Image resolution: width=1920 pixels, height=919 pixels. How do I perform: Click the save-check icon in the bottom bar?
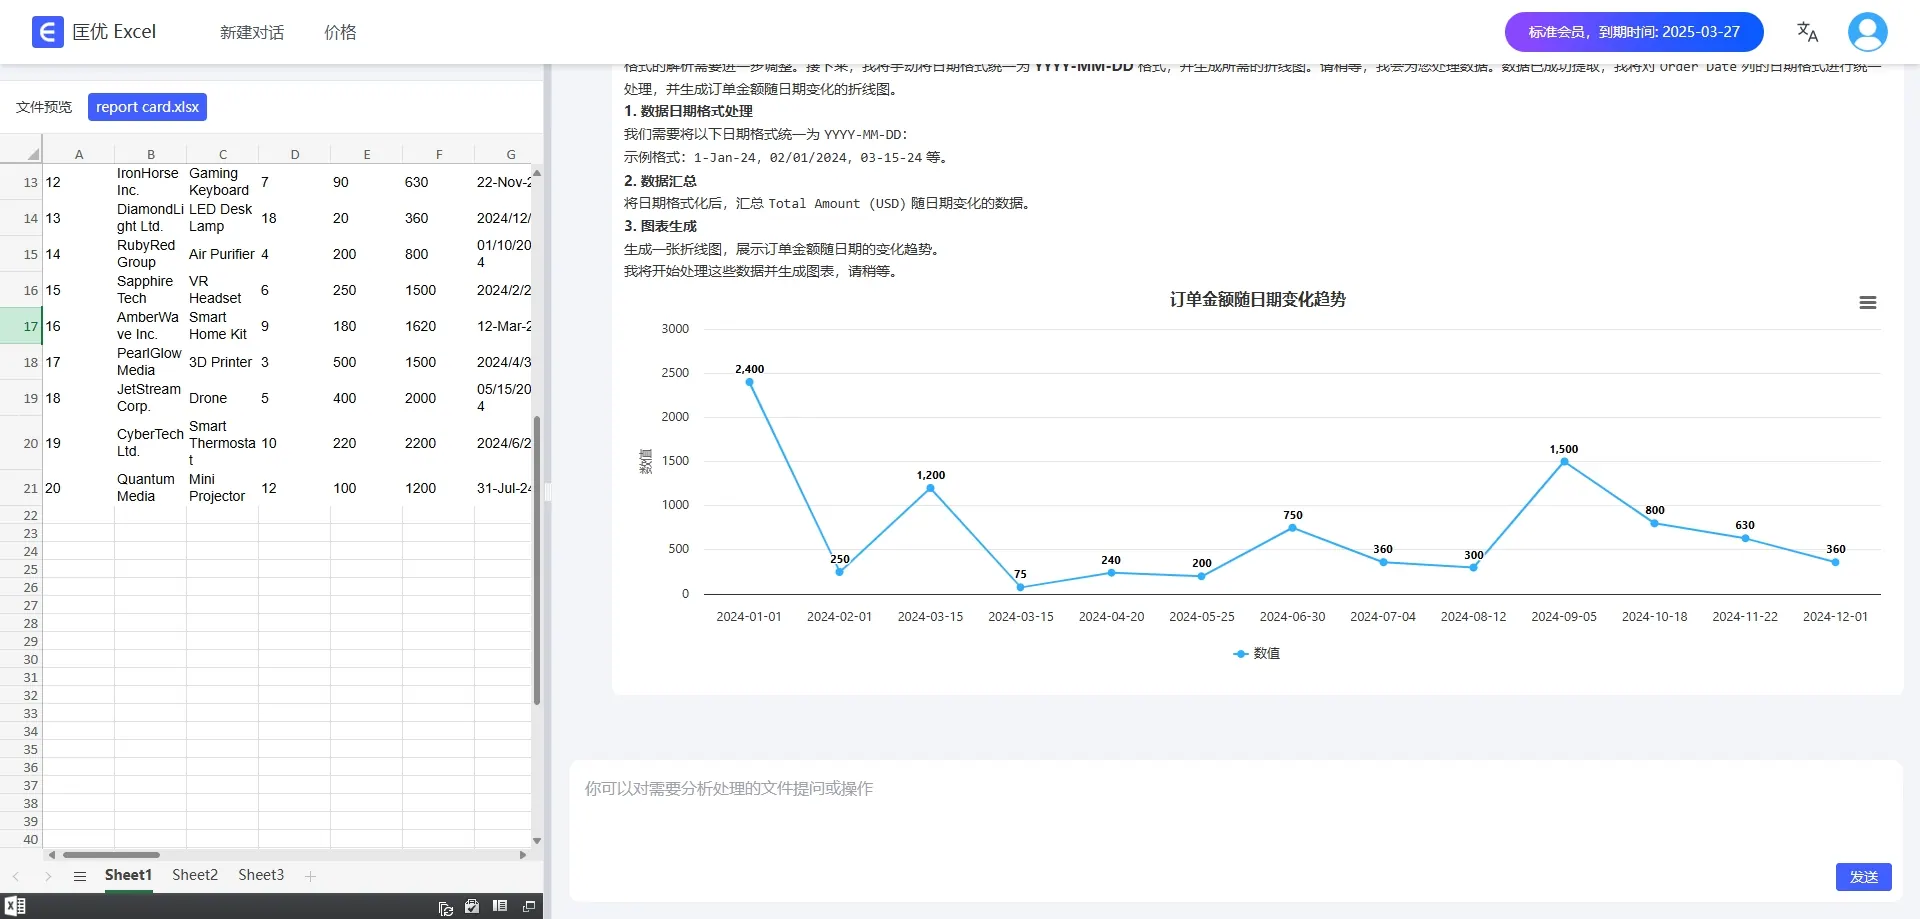coord(472,906)
